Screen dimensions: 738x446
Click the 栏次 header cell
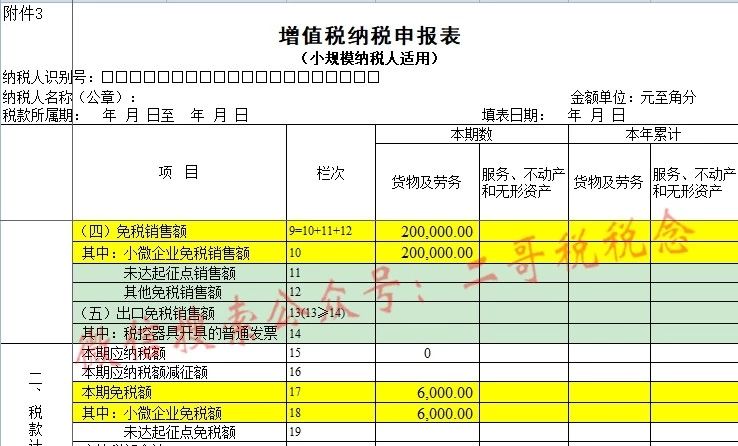(x=330, y=173)
